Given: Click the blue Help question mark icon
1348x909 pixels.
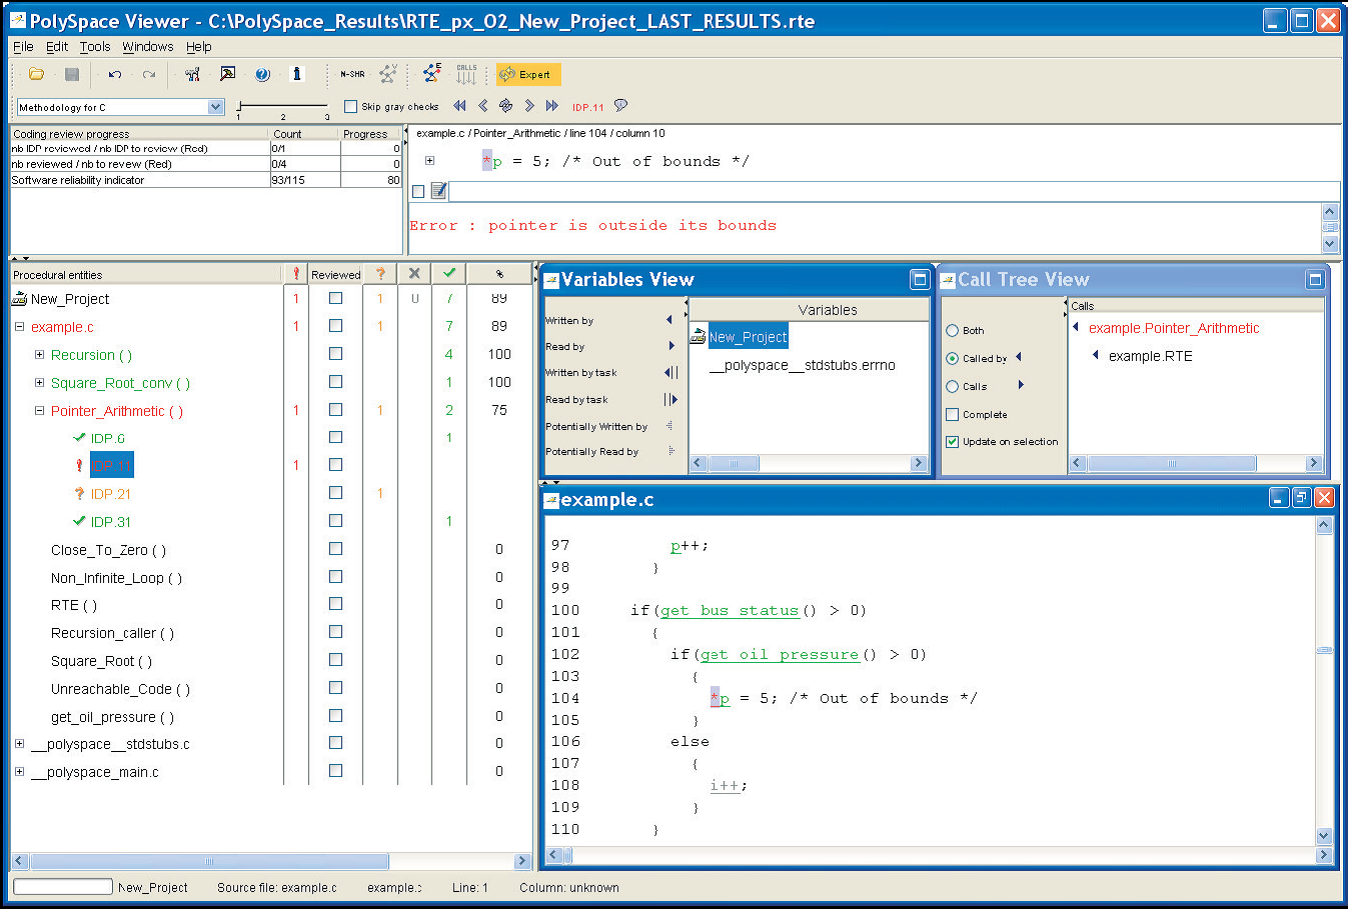Looking at the screenshot, I should tap(262, 74).
